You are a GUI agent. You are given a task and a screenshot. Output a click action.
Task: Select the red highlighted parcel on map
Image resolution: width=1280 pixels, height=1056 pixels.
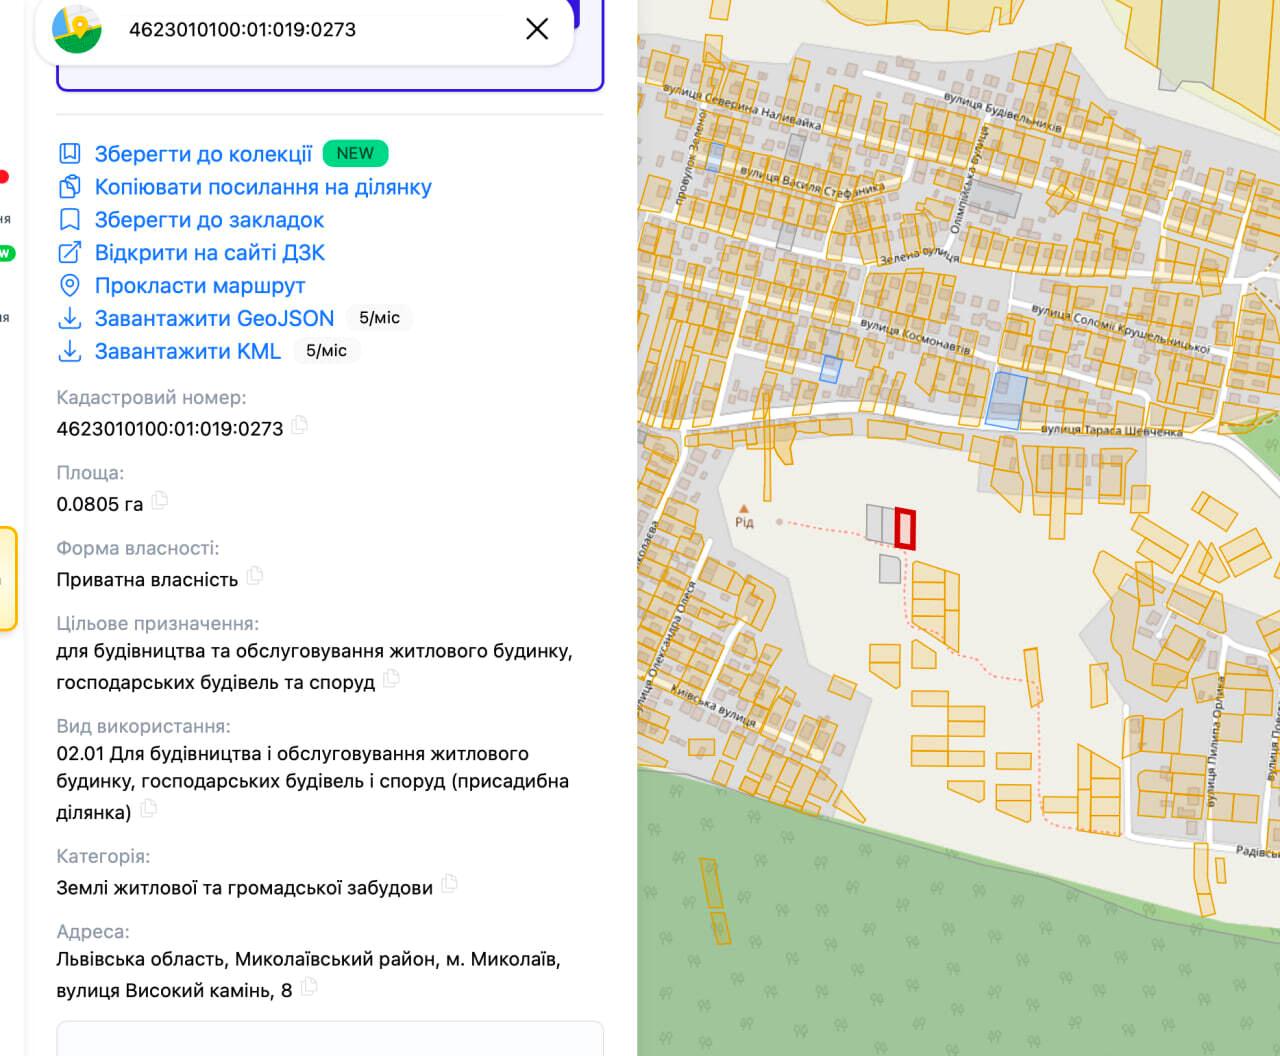pos(905,529)
